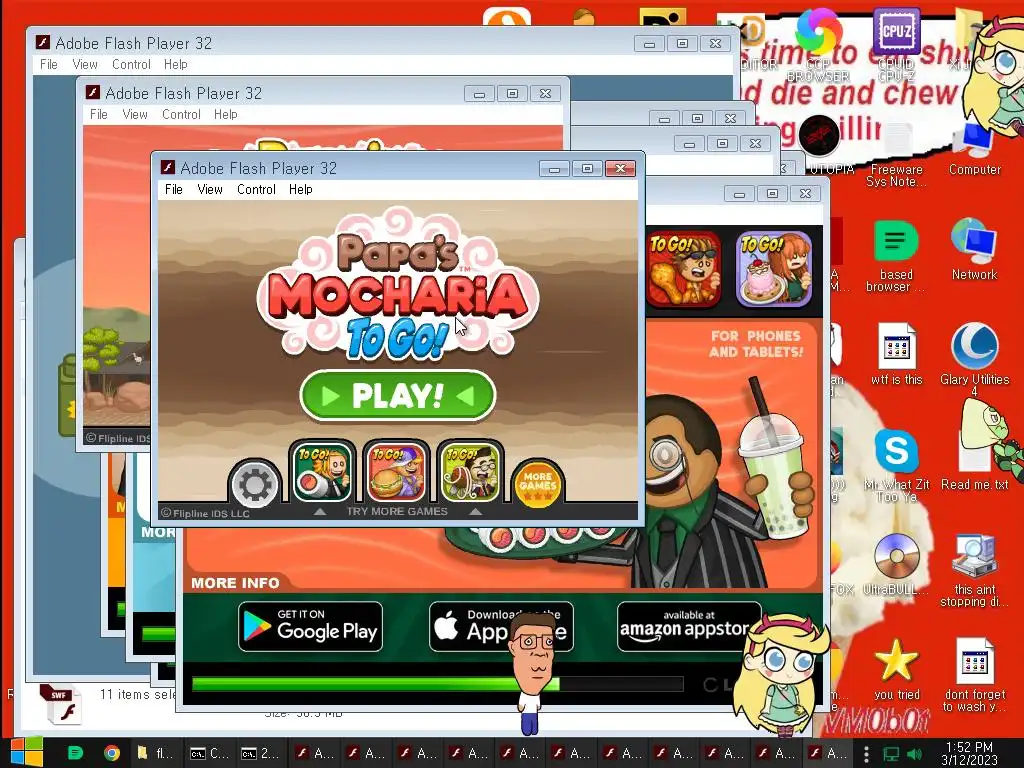
Task: Click the cake To Go icon
Action: coord(775,269)
